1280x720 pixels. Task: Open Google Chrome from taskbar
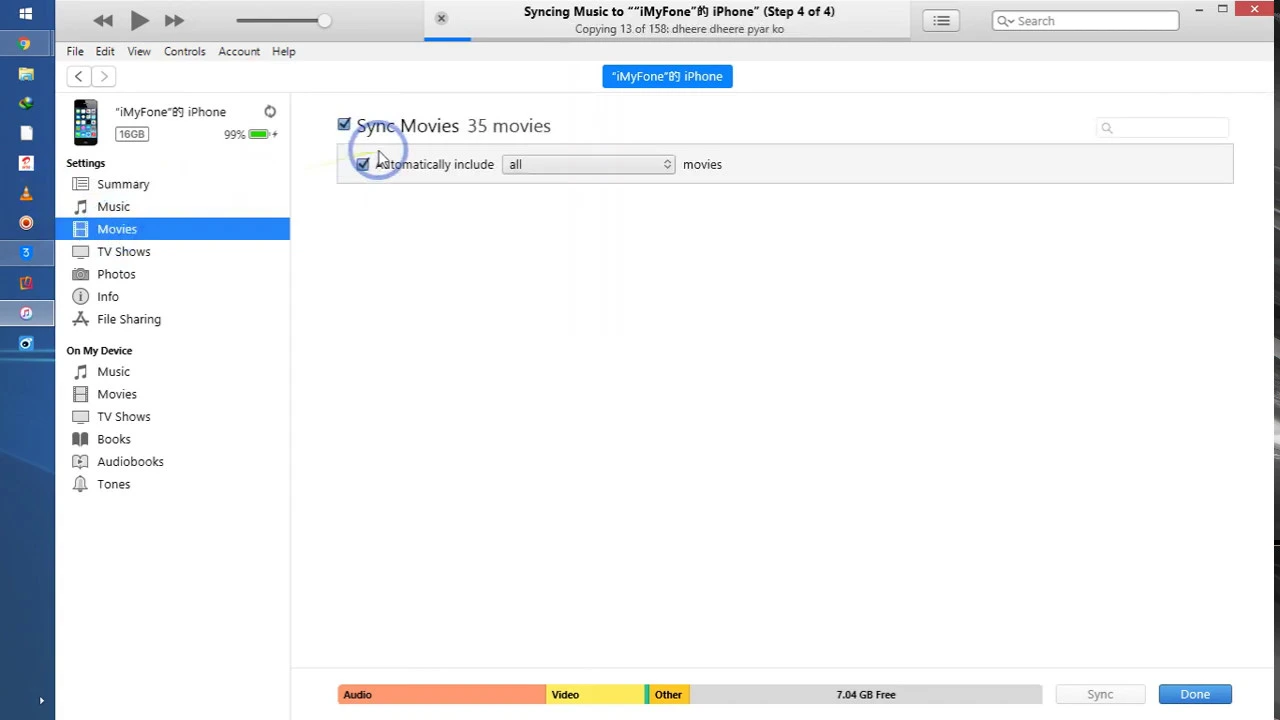[26, 44]
